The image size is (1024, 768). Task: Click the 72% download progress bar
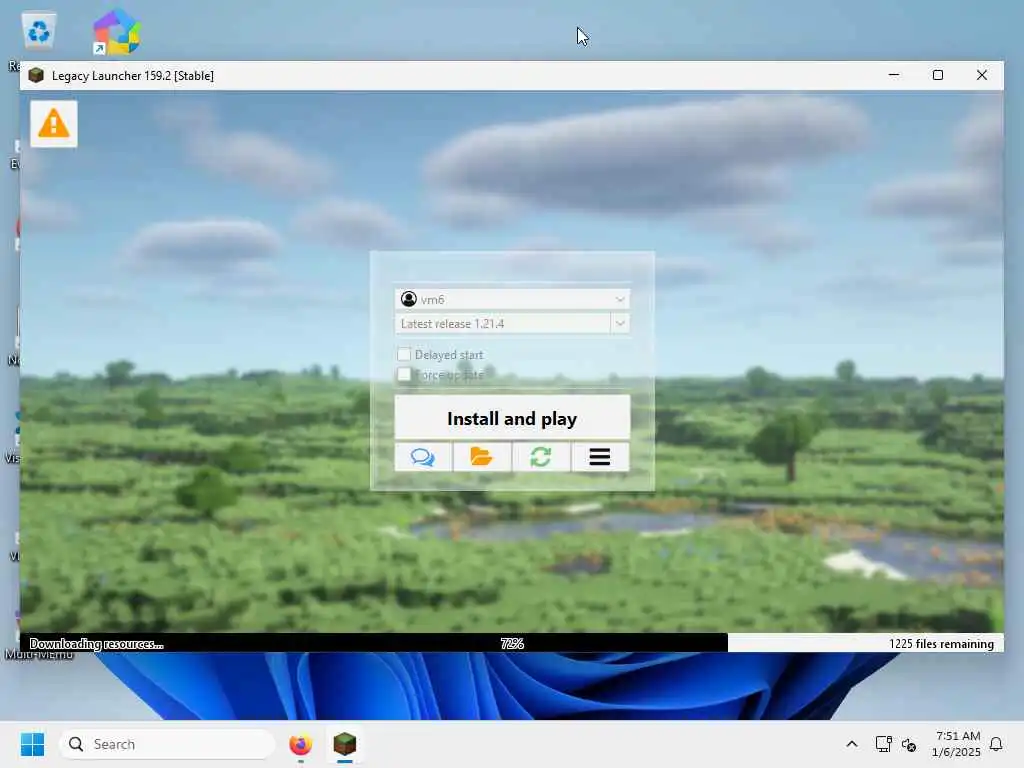512,643
